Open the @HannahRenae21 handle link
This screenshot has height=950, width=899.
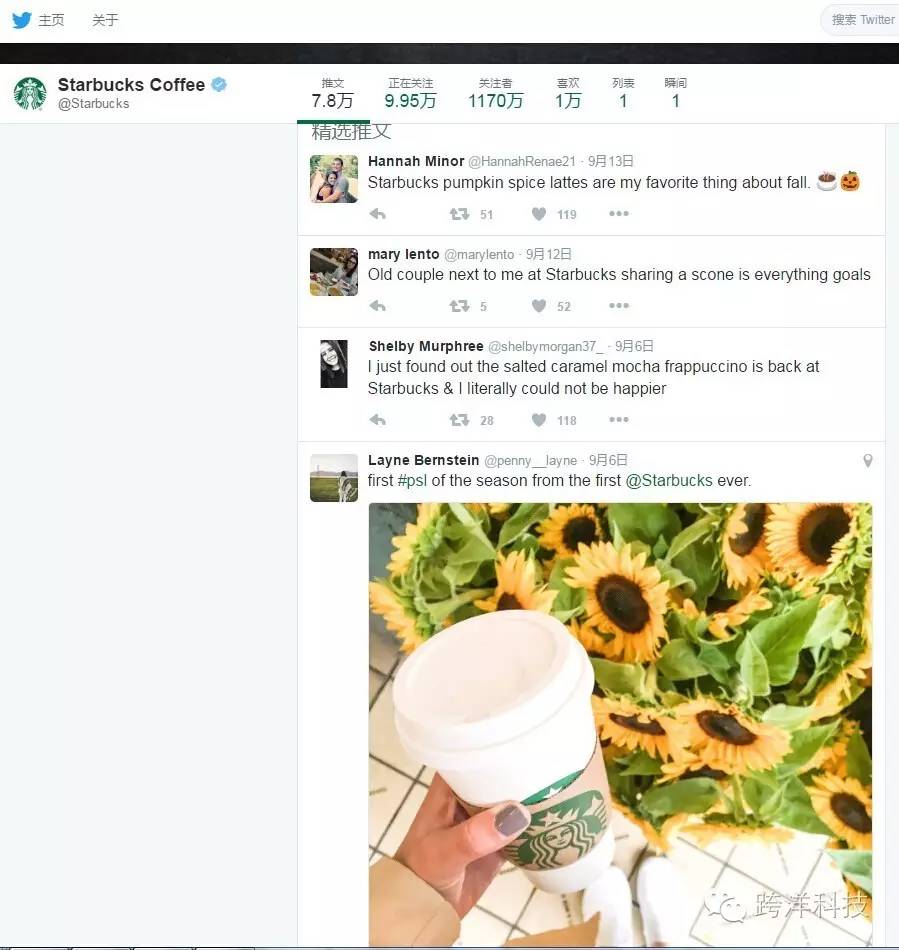click(522, 162)
